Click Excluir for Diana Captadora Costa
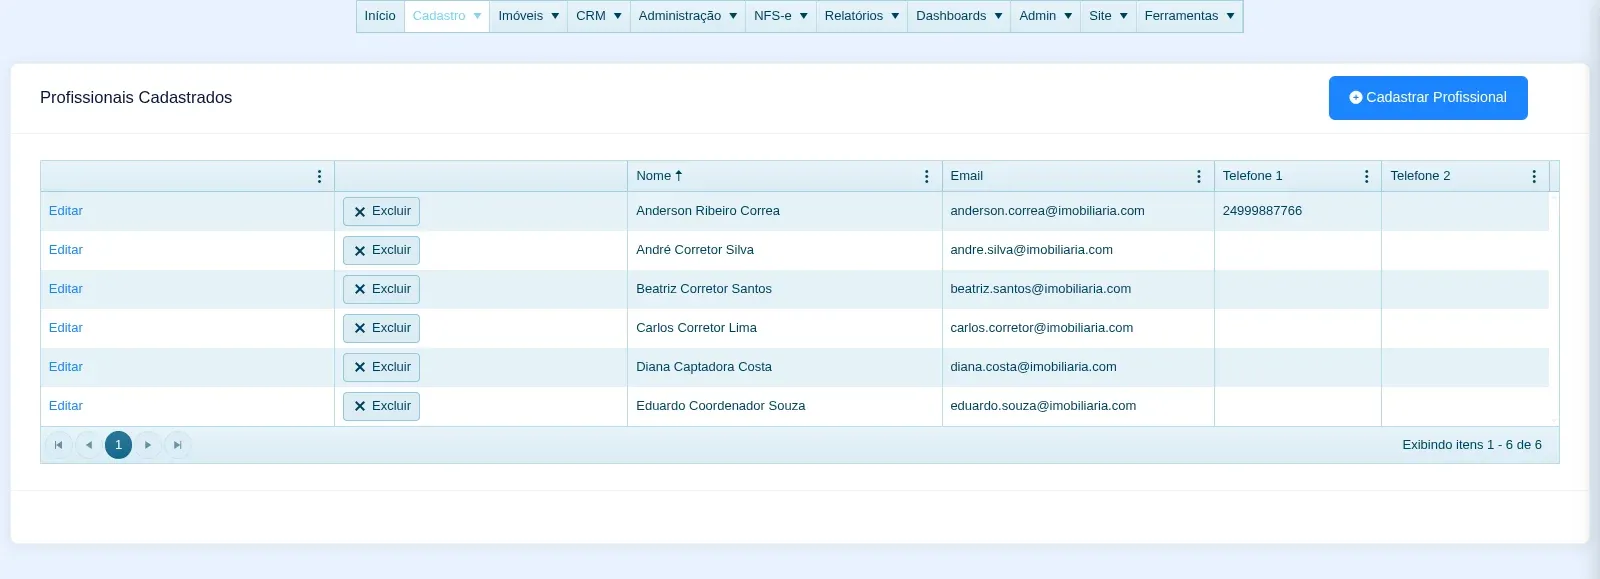Image resolution: width=1600 pixels, height=579 pixels. coord(381,367)
